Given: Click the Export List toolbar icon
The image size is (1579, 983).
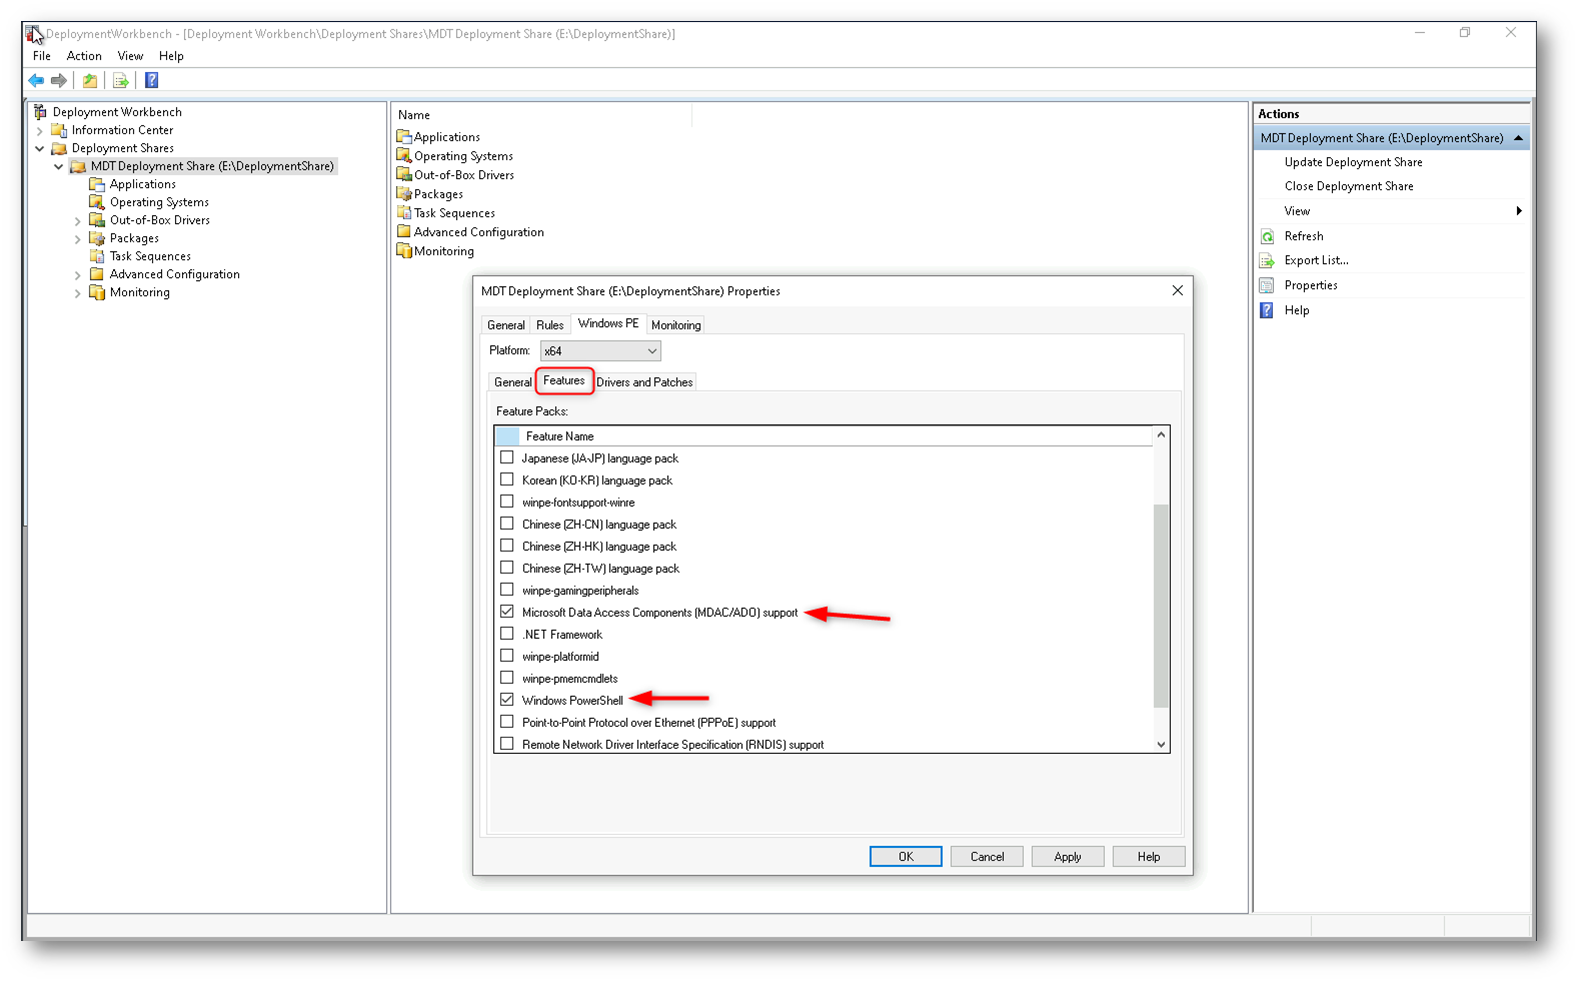Looking at the screenshot, I should tap(121, 81).
